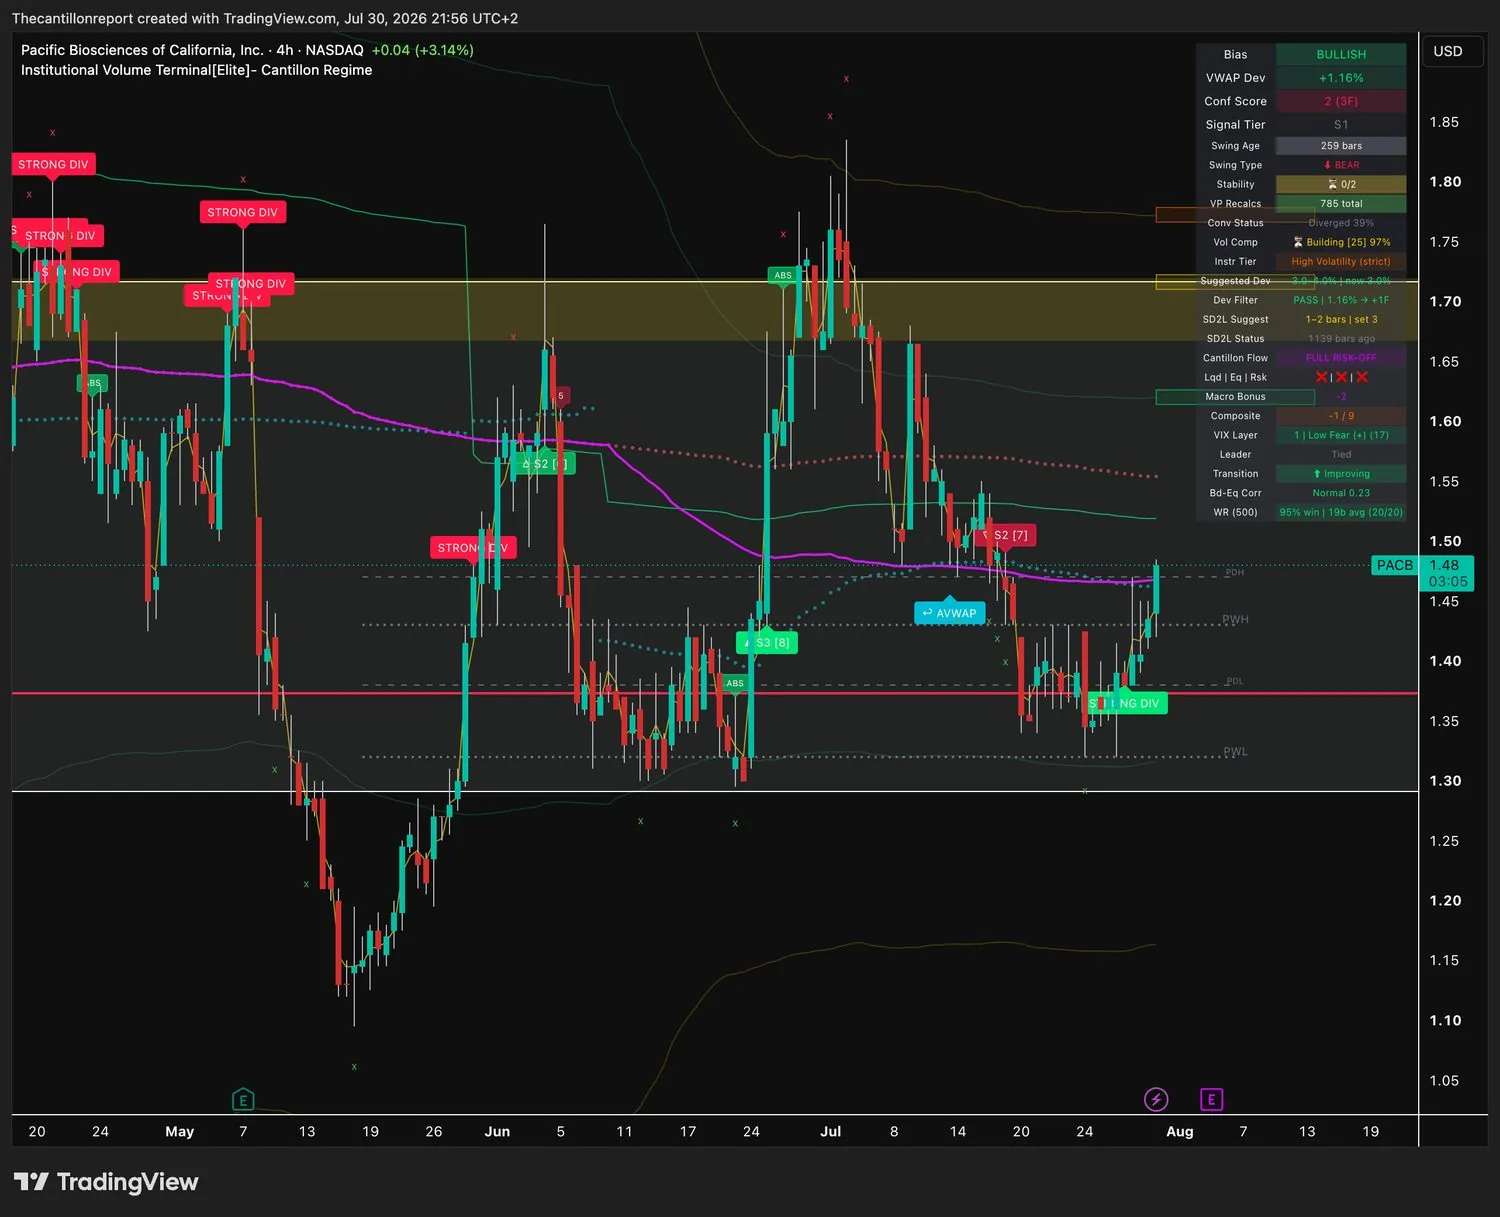This screenshot has width=1500, height=1217.
Task: Click the Cantillon Flow FULL RISK-OFF cell
Action: pyautogui.click(x=1341, y=358)
